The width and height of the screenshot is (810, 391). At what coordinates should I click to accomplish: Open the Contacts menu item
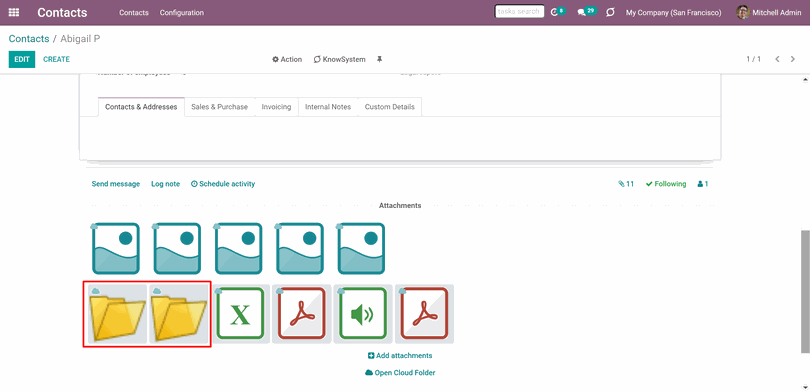[x=134, y=12]
